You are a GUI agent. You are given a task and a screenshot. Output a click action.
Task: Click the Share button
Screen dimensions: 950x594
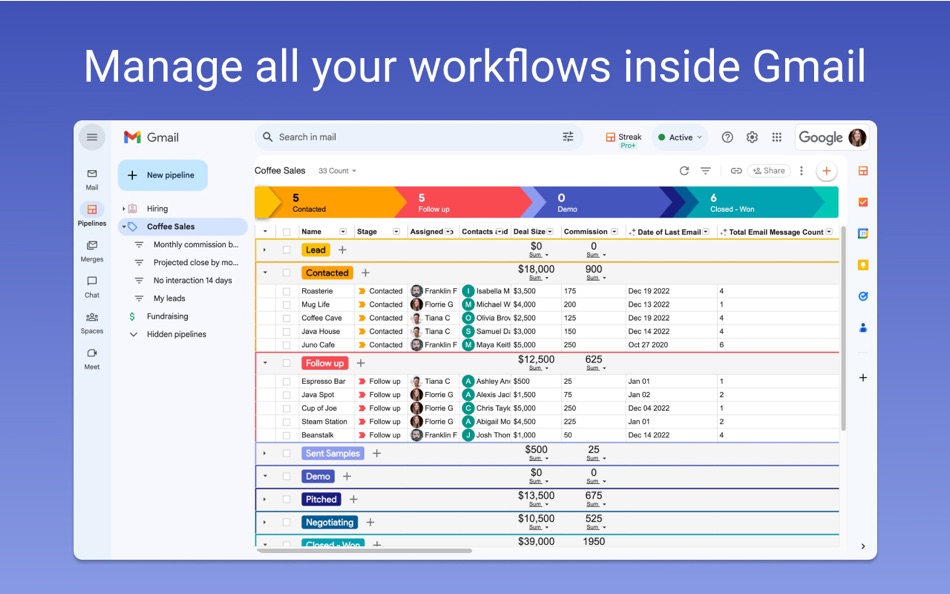(x=769, y=171)
